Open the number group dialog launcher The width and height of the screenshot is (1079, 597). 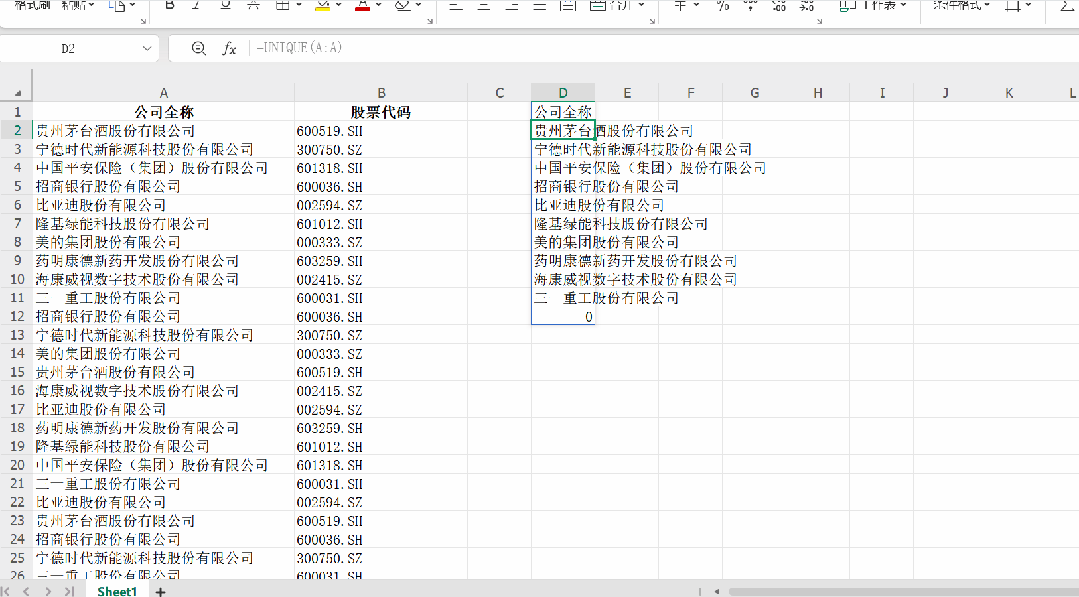pos(820,21)
